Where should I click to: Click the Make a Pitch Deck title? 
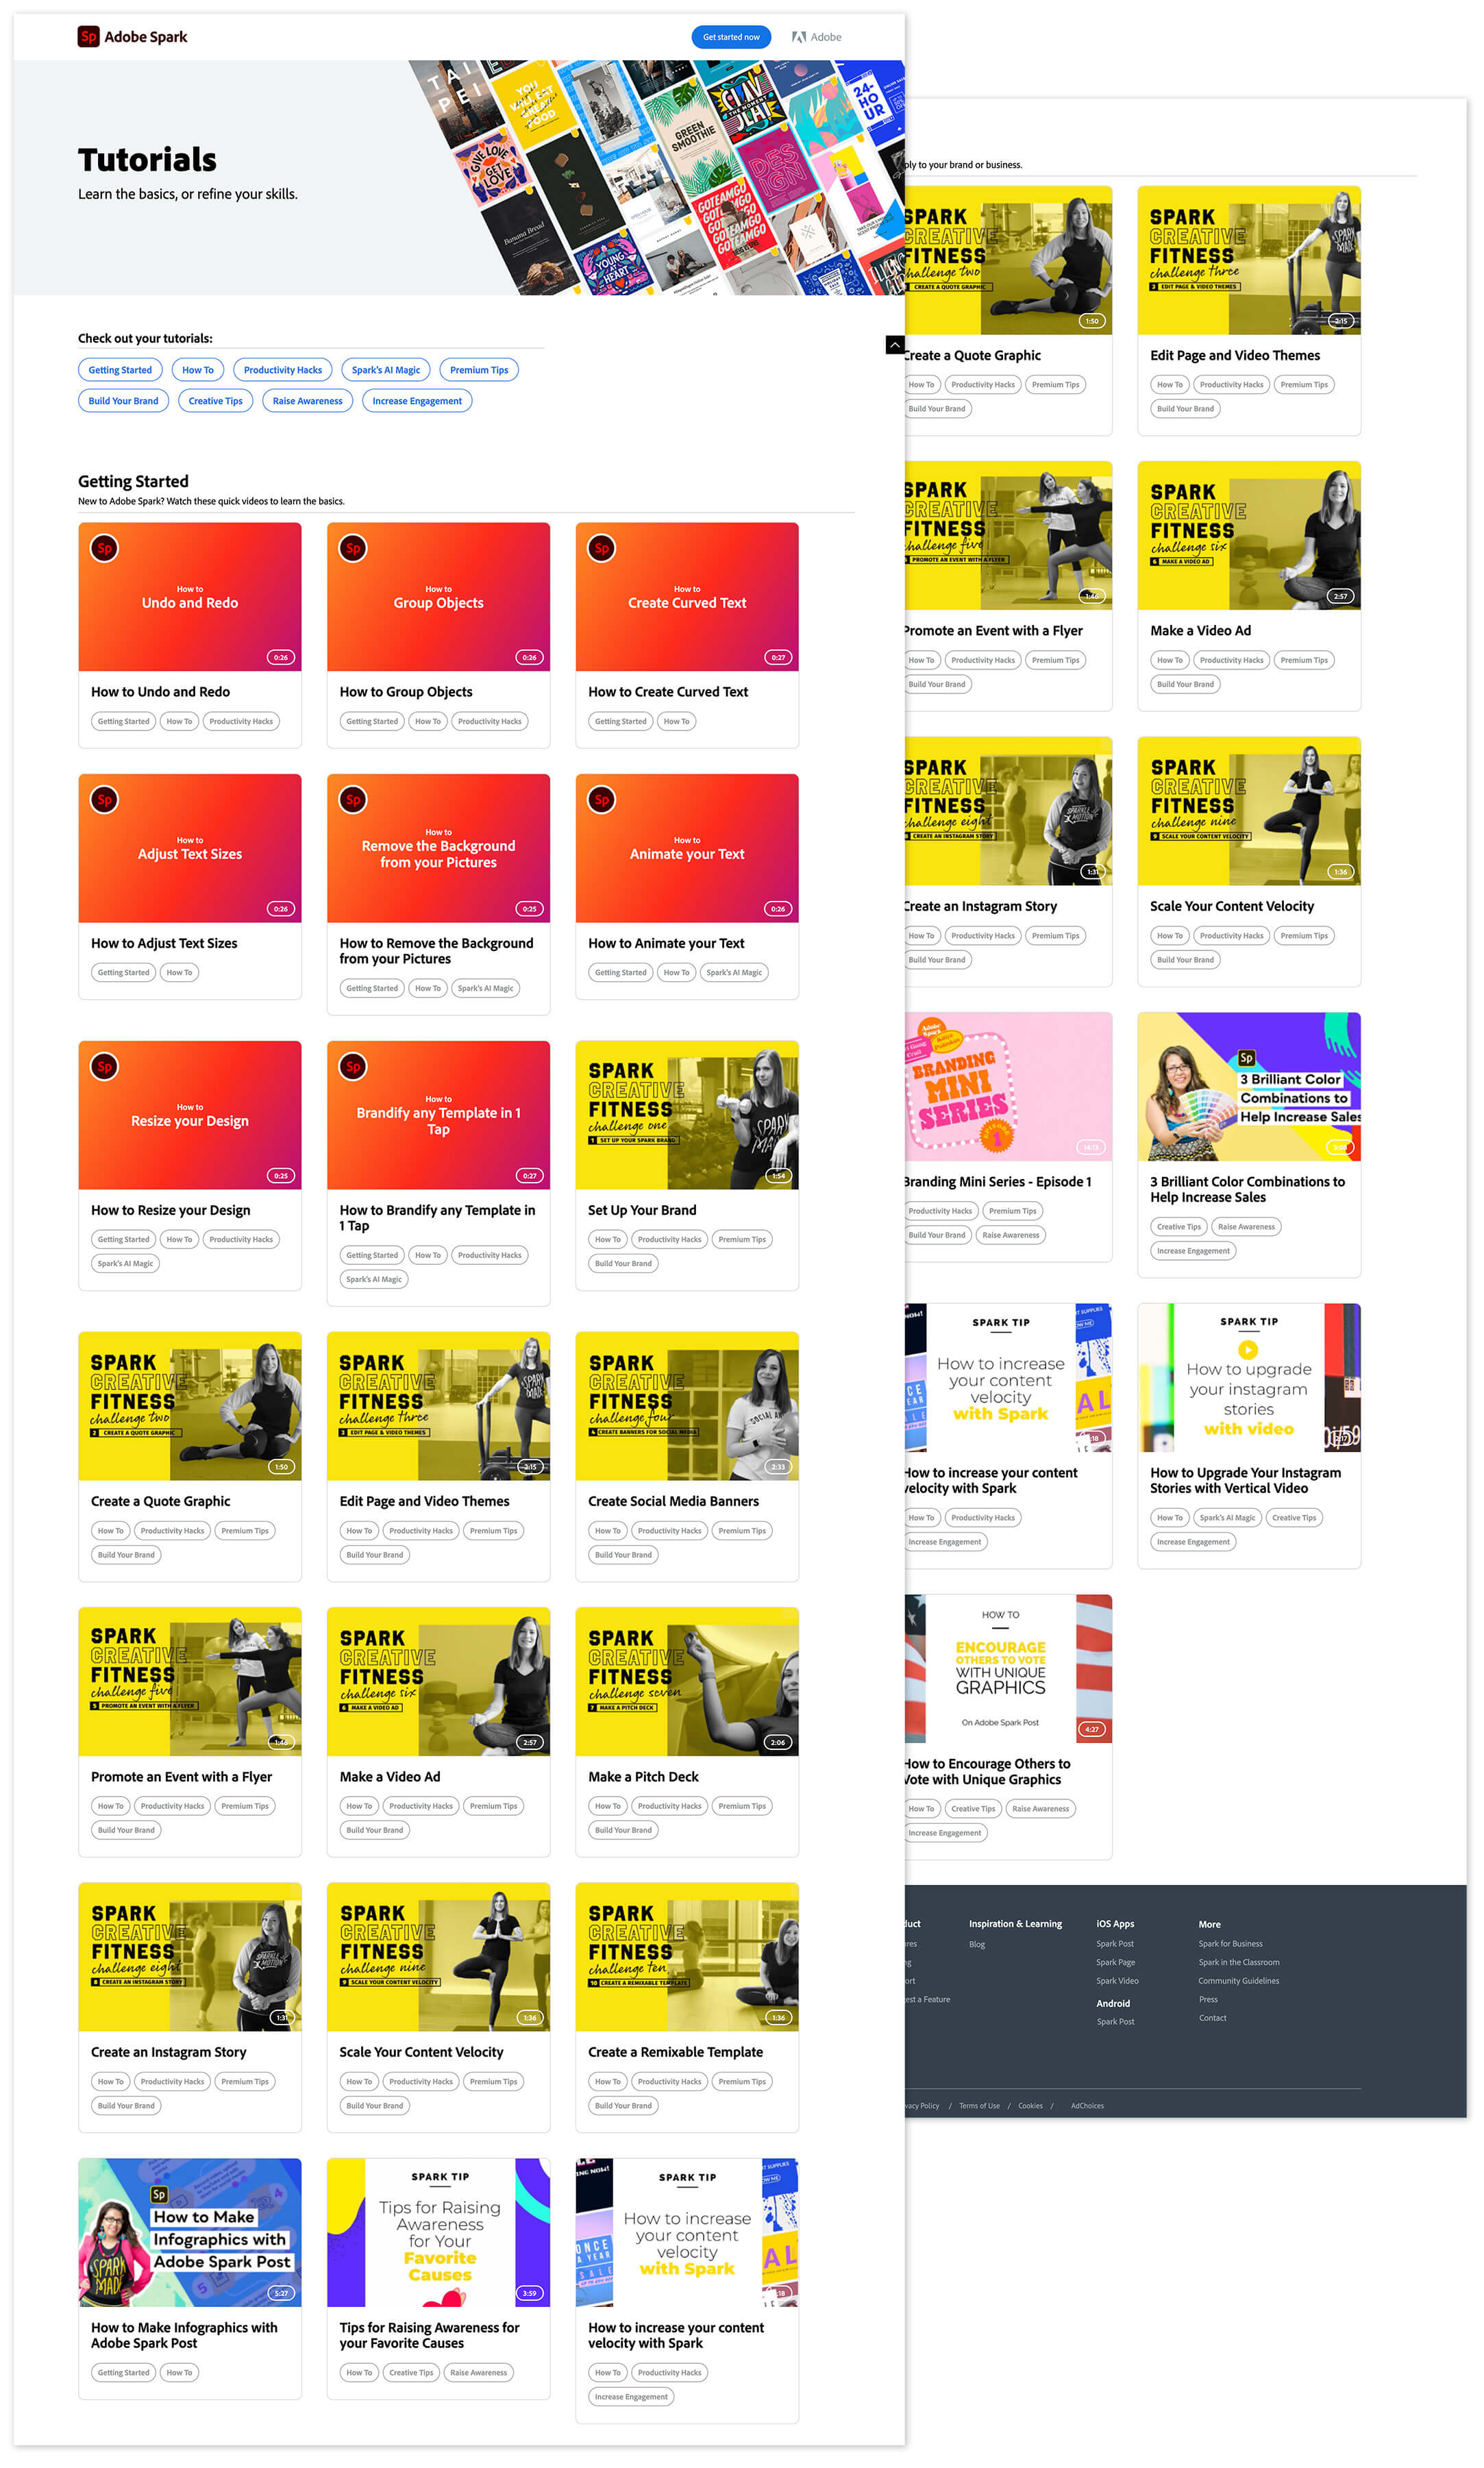coord(643,1777)
